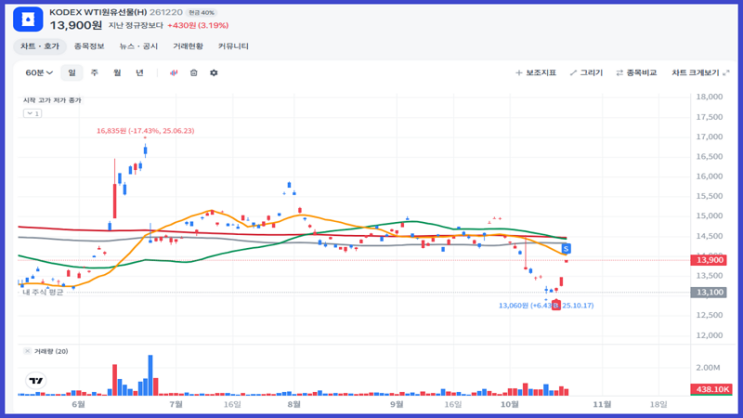Switch to 차트 · 호가 tab
Screen dimensions: 743x418
coord(40,46)
